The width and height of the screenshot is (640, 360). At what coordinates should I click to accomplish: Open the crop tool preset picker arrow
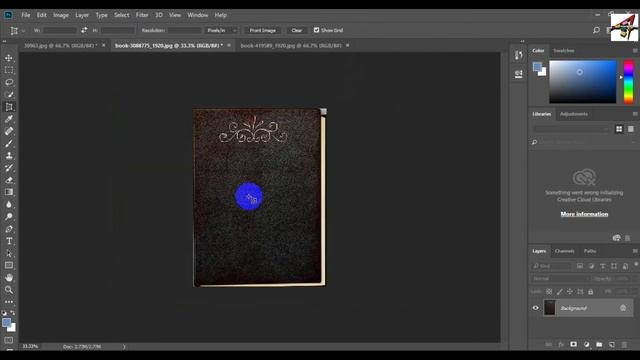pyautogui.click(x=23, y=31)
